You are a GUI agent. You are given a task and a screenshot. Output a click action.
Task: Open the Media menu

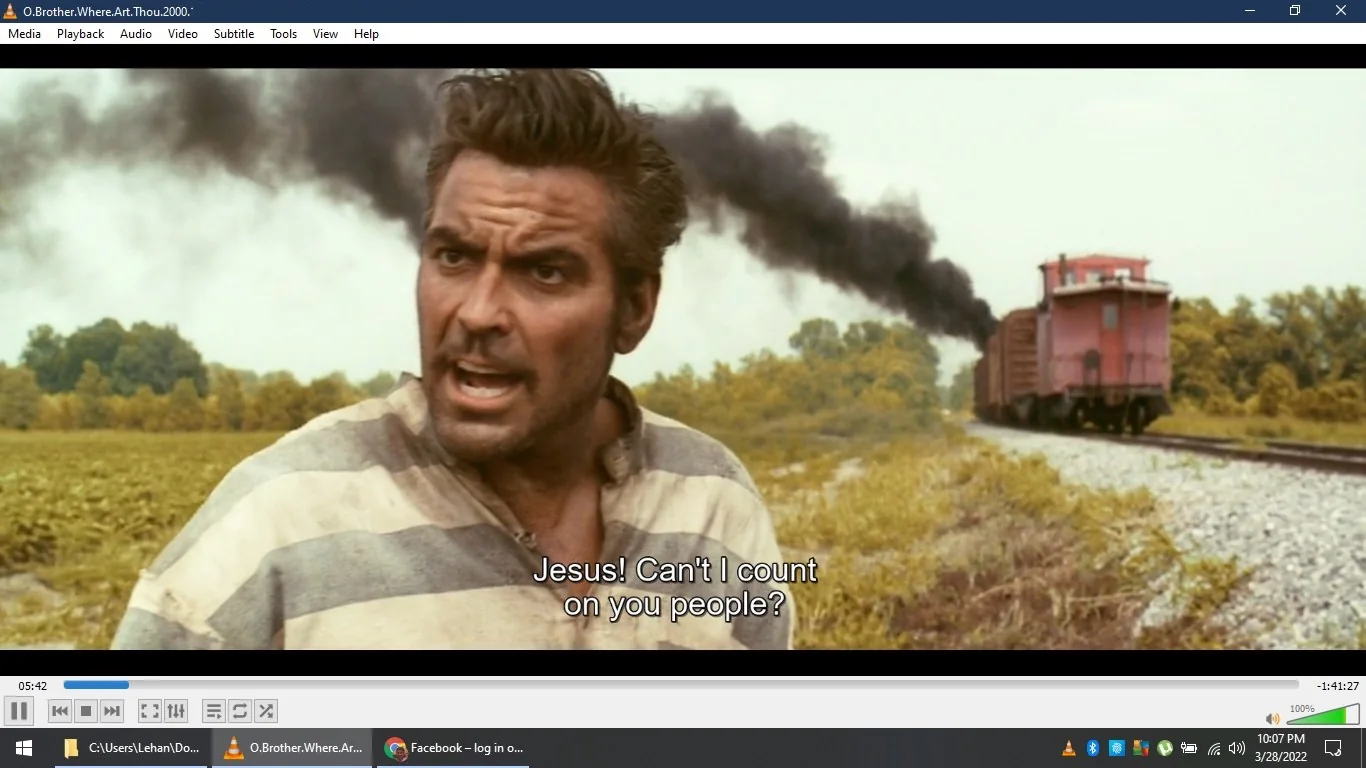25,34
